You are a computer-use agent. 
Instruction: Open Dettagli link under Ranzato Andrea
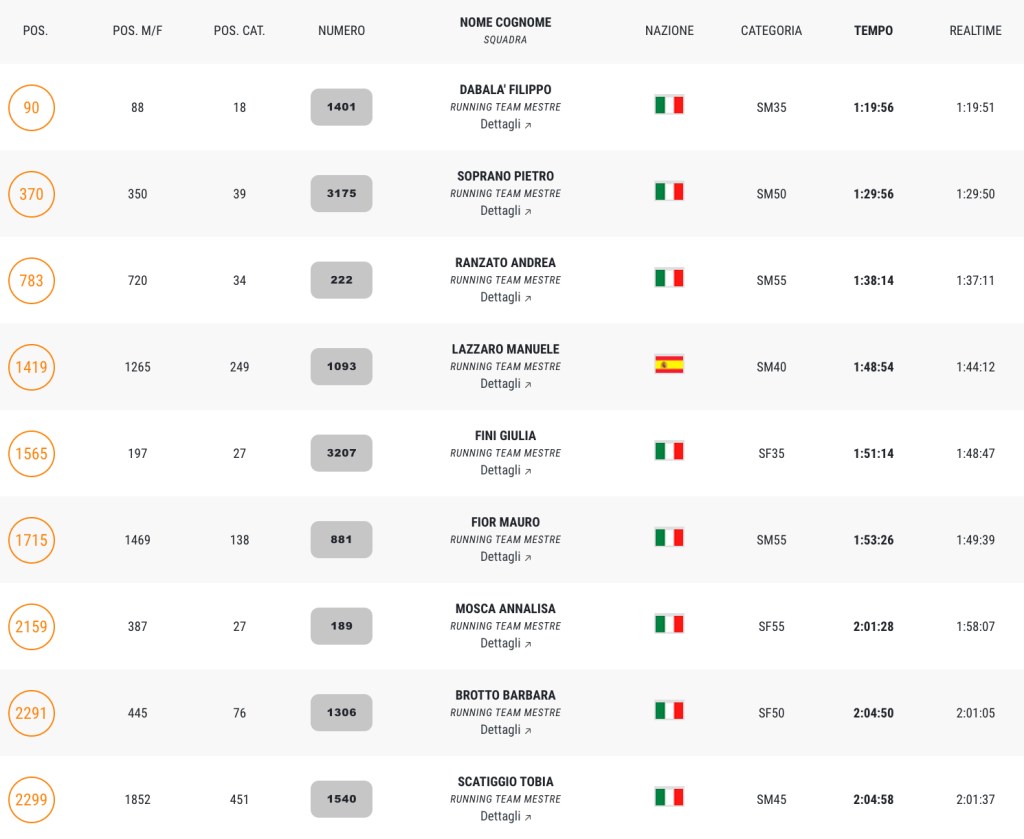coord(505,297)
